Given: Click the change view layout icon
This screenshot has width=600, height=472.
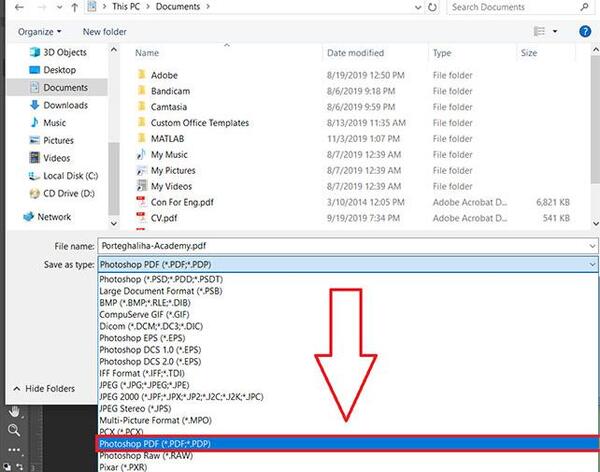Looking at the screenshot, I should click(539, 31).
